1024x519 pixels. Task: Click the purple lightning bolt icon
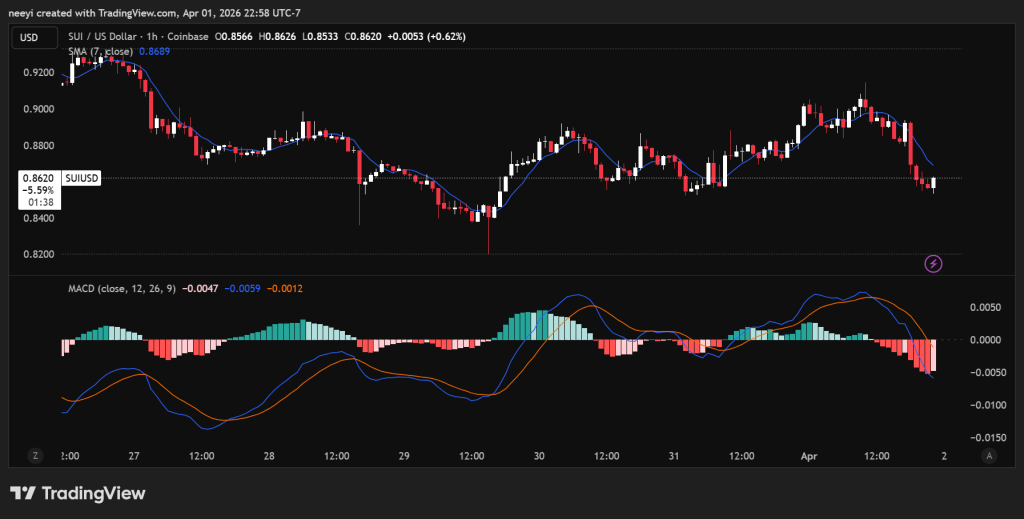pyautogui.click(x=933, y=263)
